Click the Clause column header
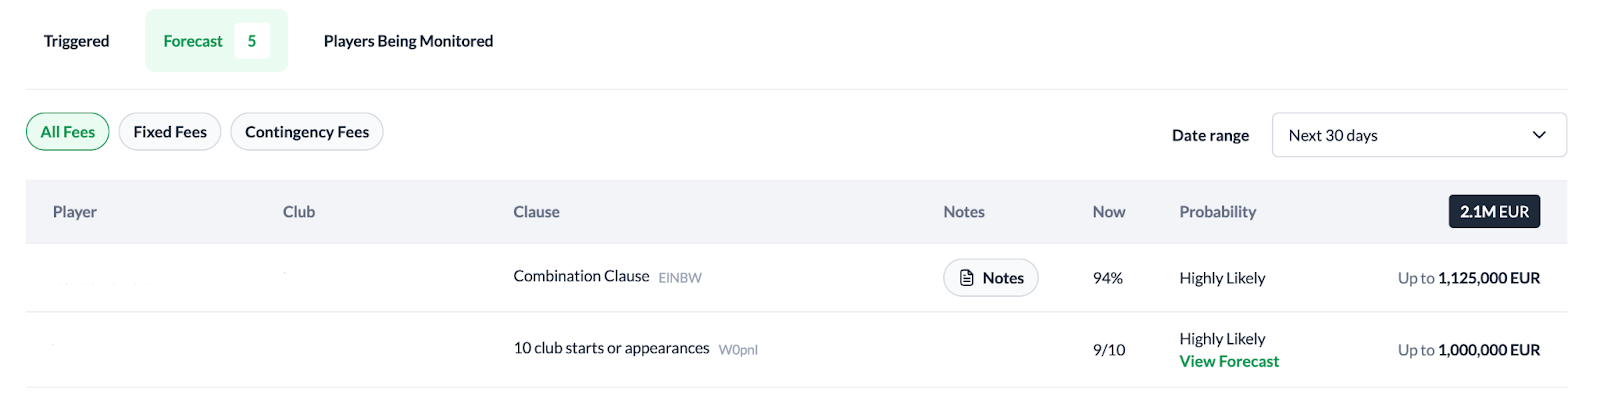The width and height of the screenshot is (1600, 411). (x=536, y=212)
